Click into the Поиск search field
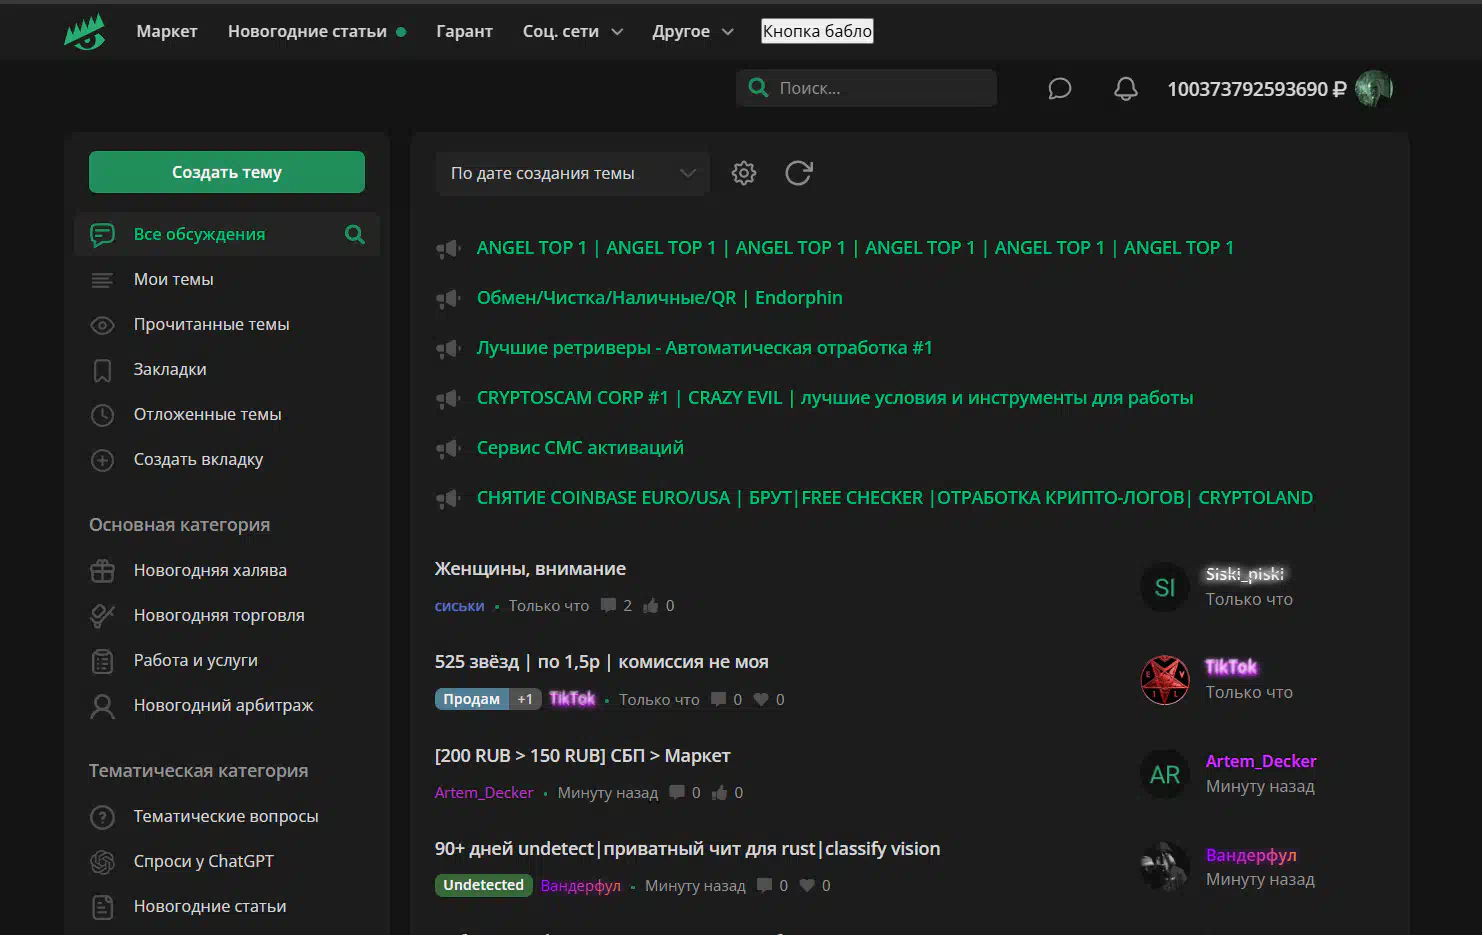 point(880,88)
